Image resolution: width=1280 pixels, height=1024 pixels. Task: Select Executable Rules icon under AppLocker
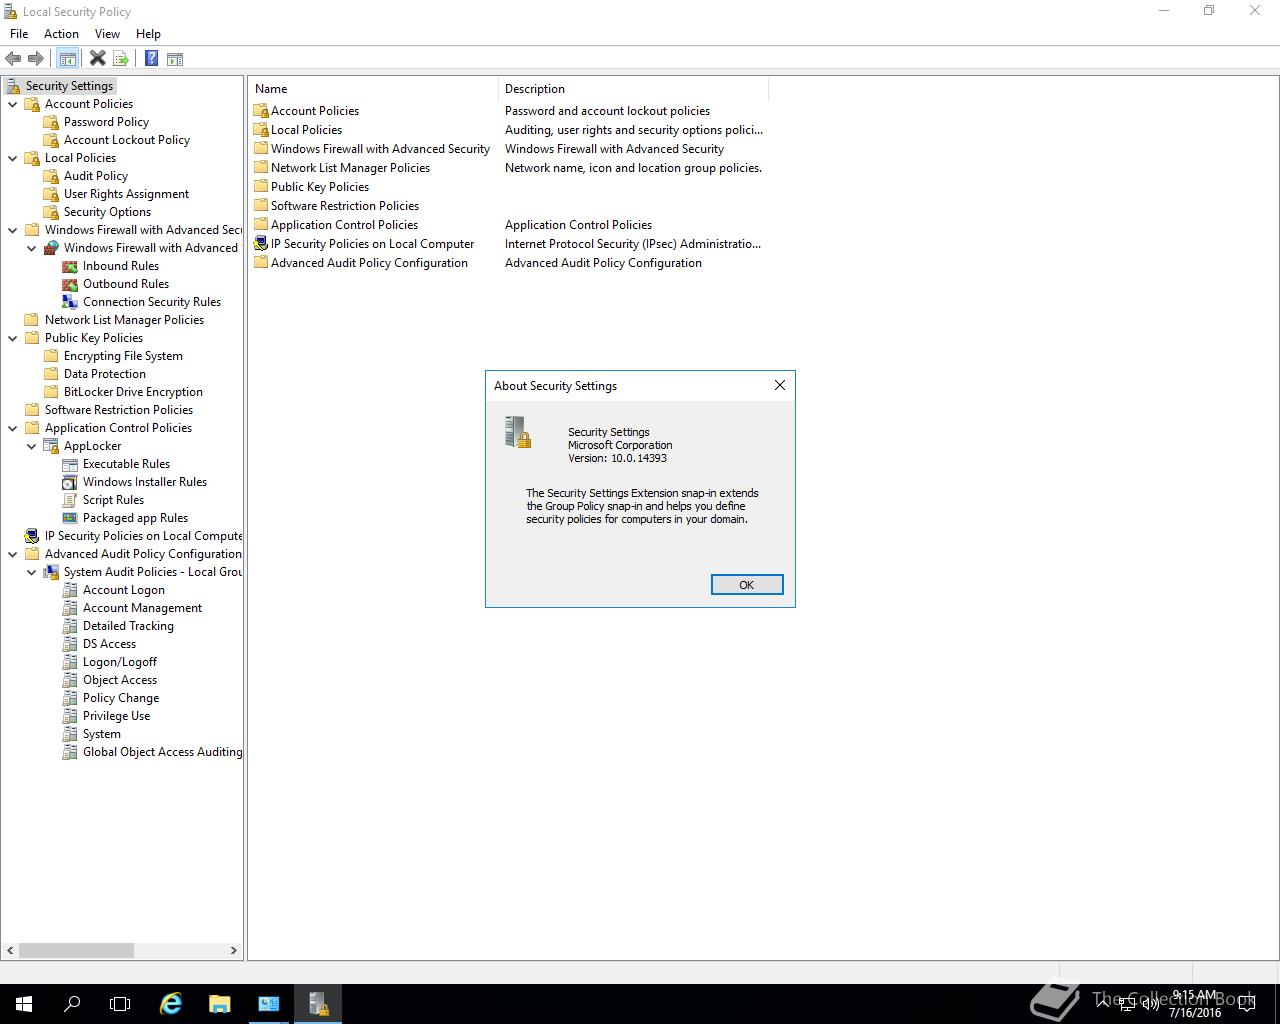coord(70,464)
